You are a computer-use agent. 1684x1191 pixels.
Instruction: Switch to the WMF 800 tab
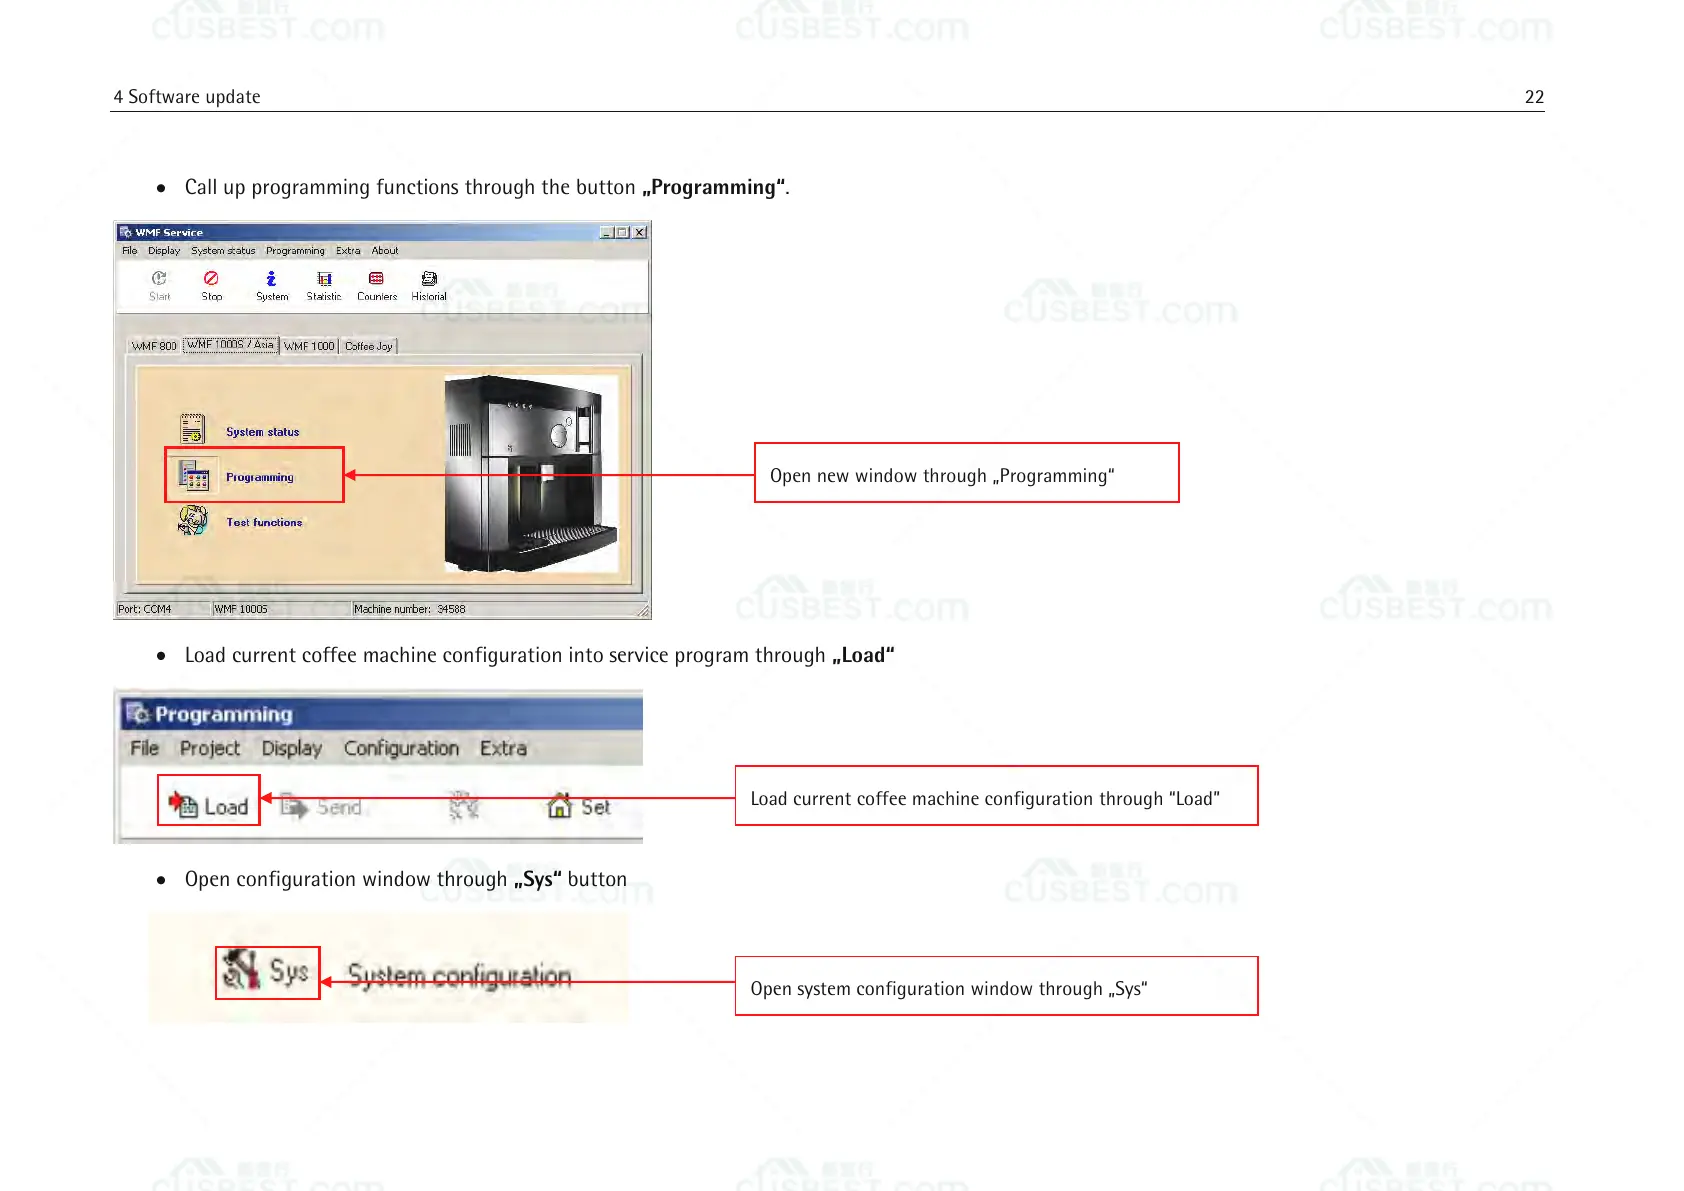point(154,346)
